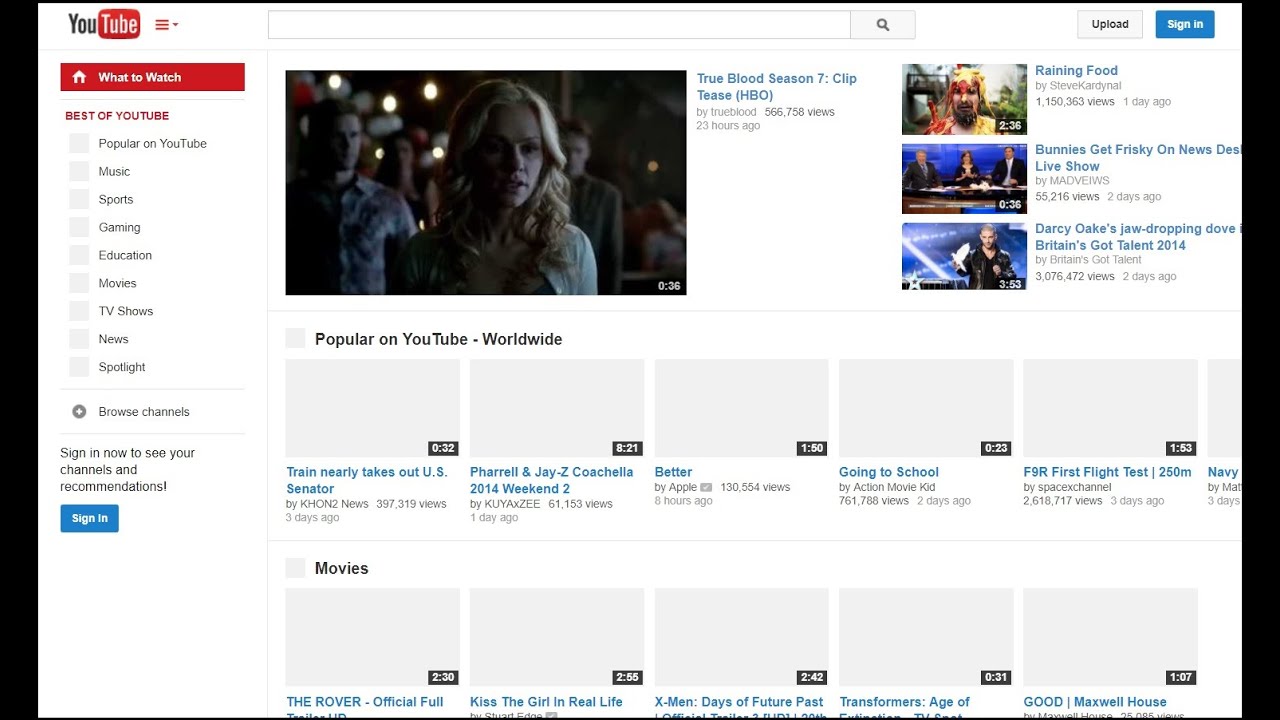
Task: Open the MADVEIWS channel link
Action: click(1079, 181)
